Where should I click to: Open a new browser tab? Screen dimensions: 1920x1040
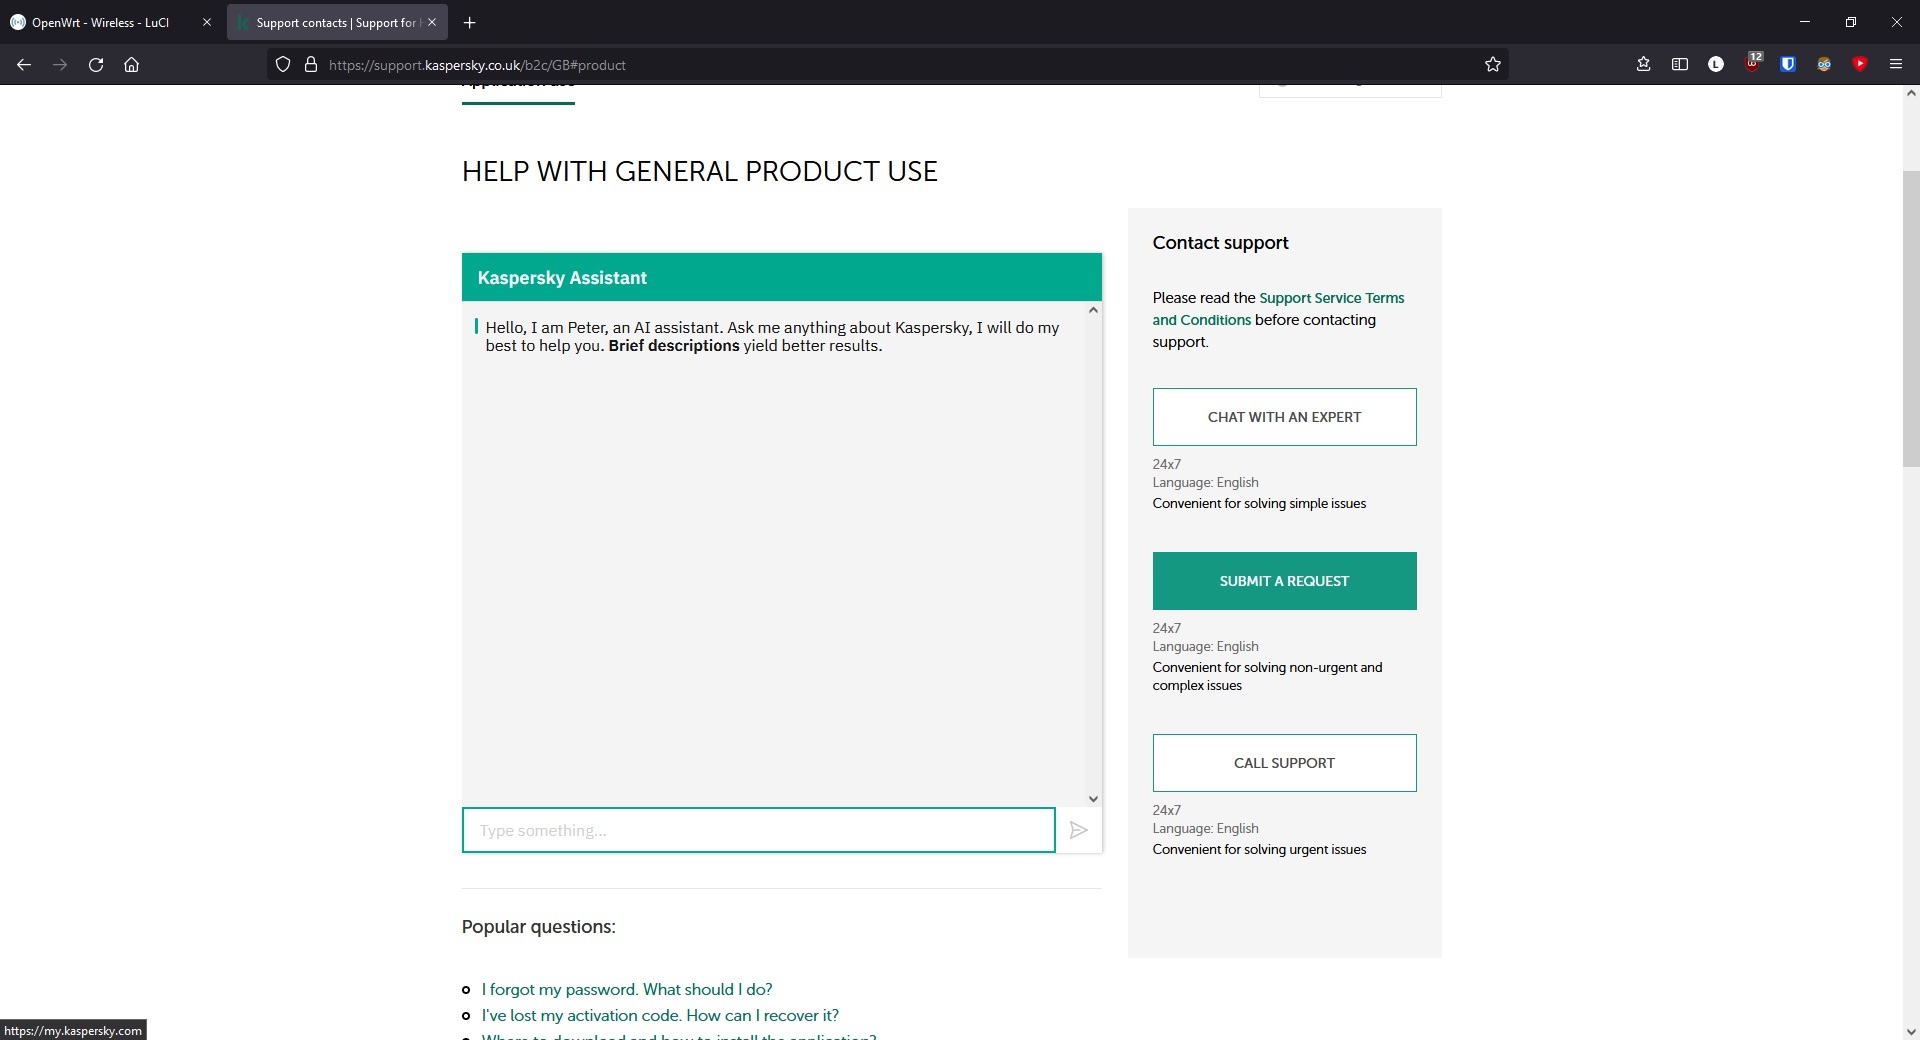[x=469, y=22]
